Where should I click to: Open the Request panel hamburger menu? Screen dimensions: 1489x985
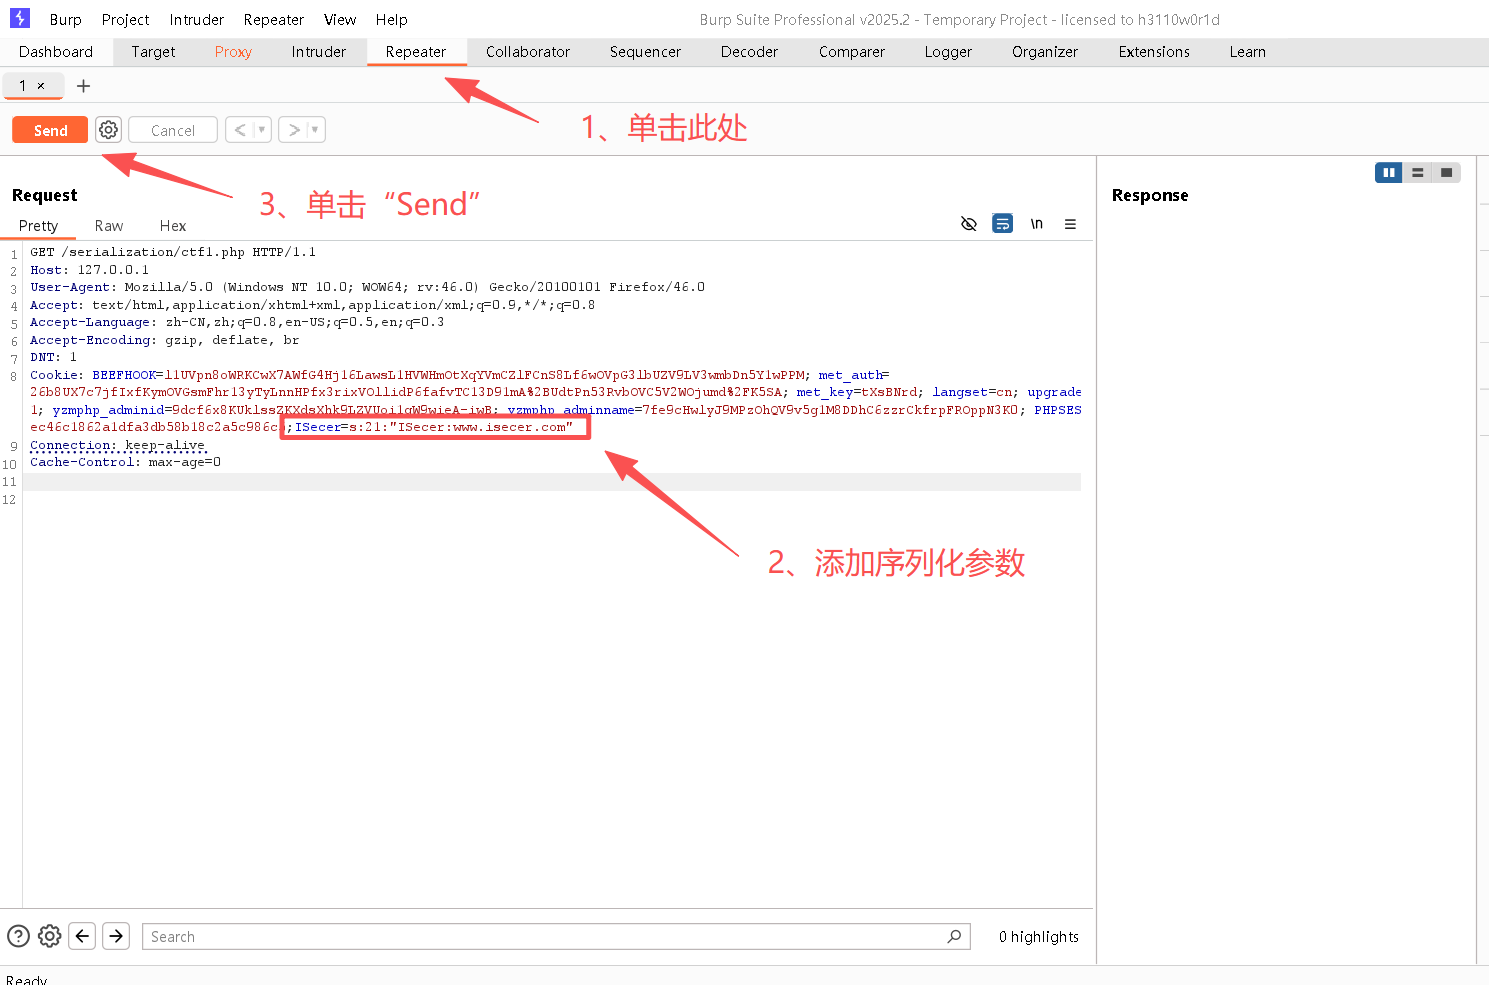(x=1070, y=224)
